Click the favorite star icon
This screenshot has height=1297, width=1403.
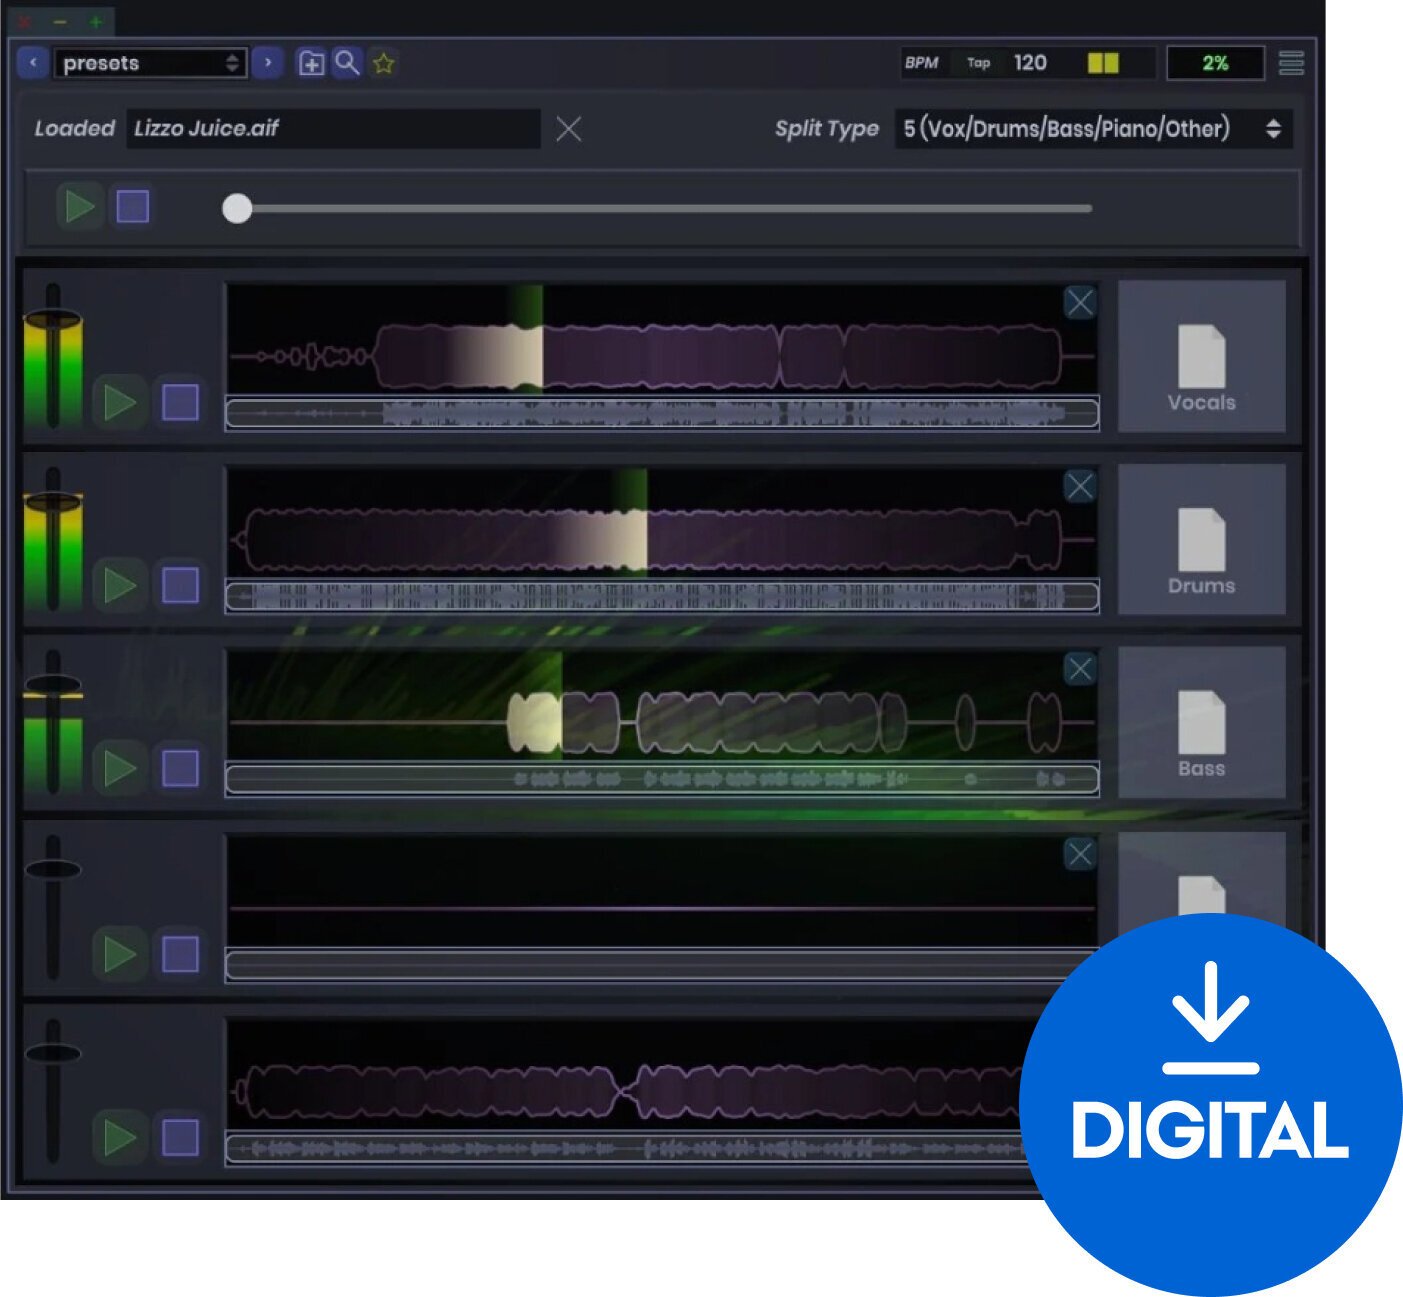[383, 63]
